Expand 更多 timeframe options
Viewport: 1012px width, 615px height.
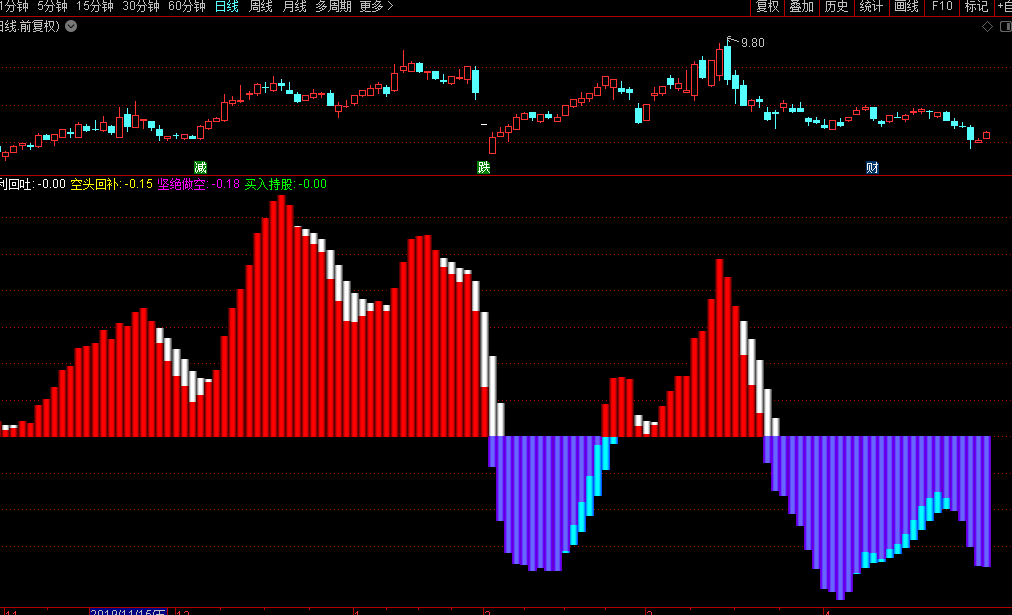(x=376, y=7)
